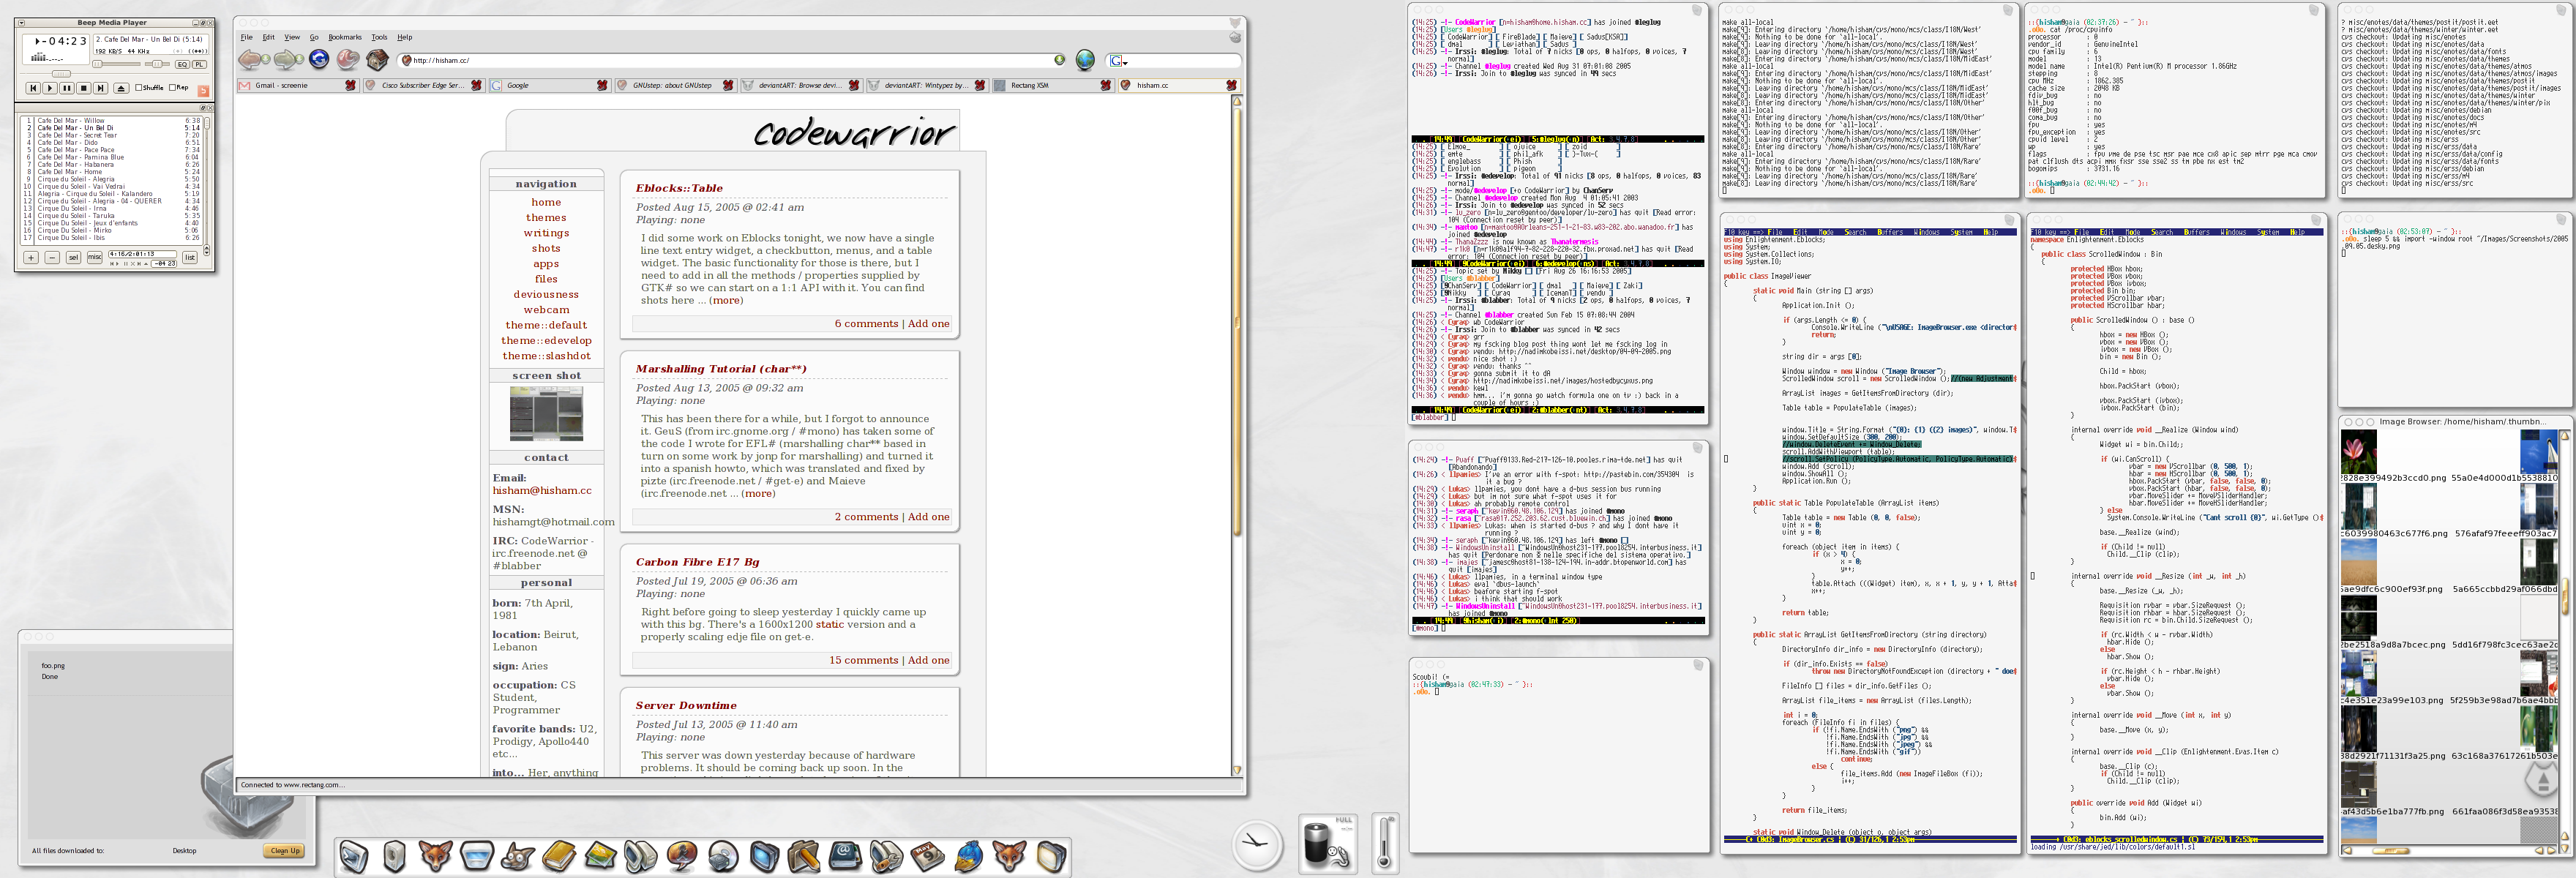Enable the Shuffle checkbox
This screenshot has width=2576, height=878.
tap(139, 88)
